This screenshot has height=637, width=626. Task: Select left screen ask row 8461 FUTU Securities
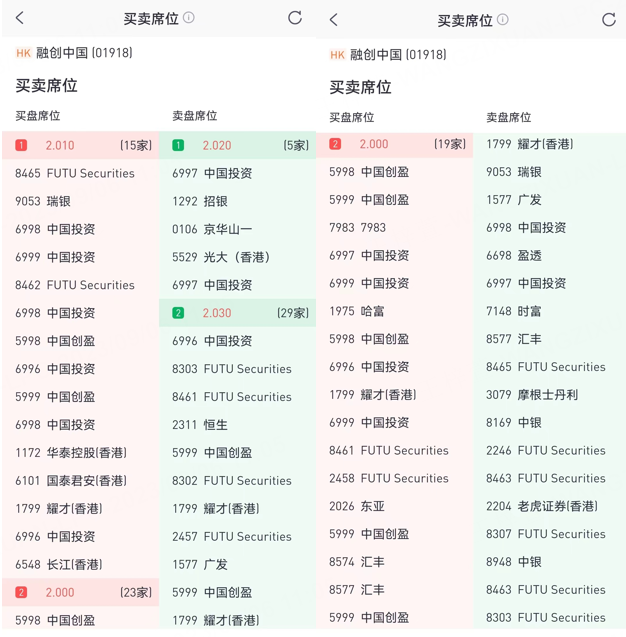point(237,396)
